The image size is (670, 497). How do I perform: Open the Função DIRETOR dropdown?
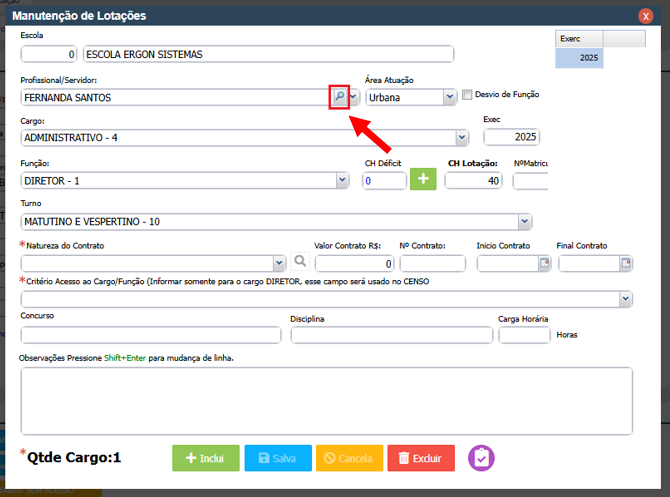[x=342, y=180]
